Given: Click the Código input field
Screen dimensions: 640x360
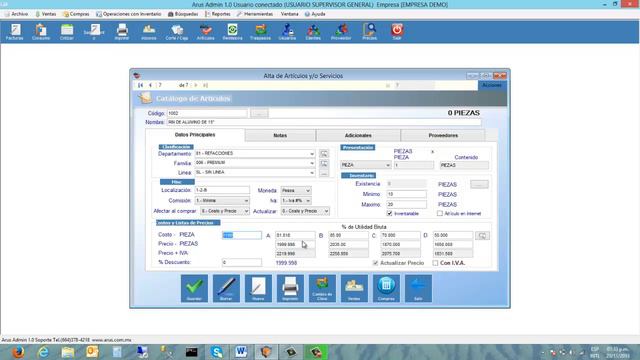Looking at the screenshot, I should point(207,113).
